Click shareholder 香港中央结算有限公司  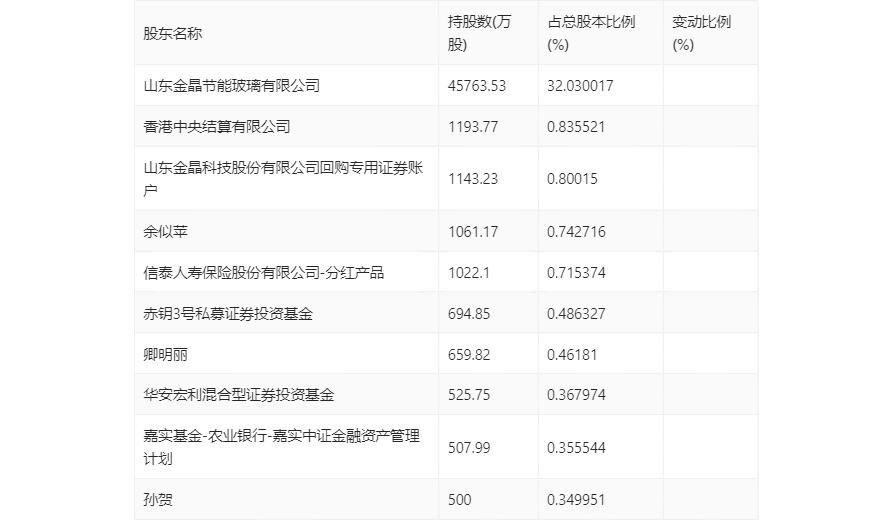pyautogui.click(x=216, y=126)
